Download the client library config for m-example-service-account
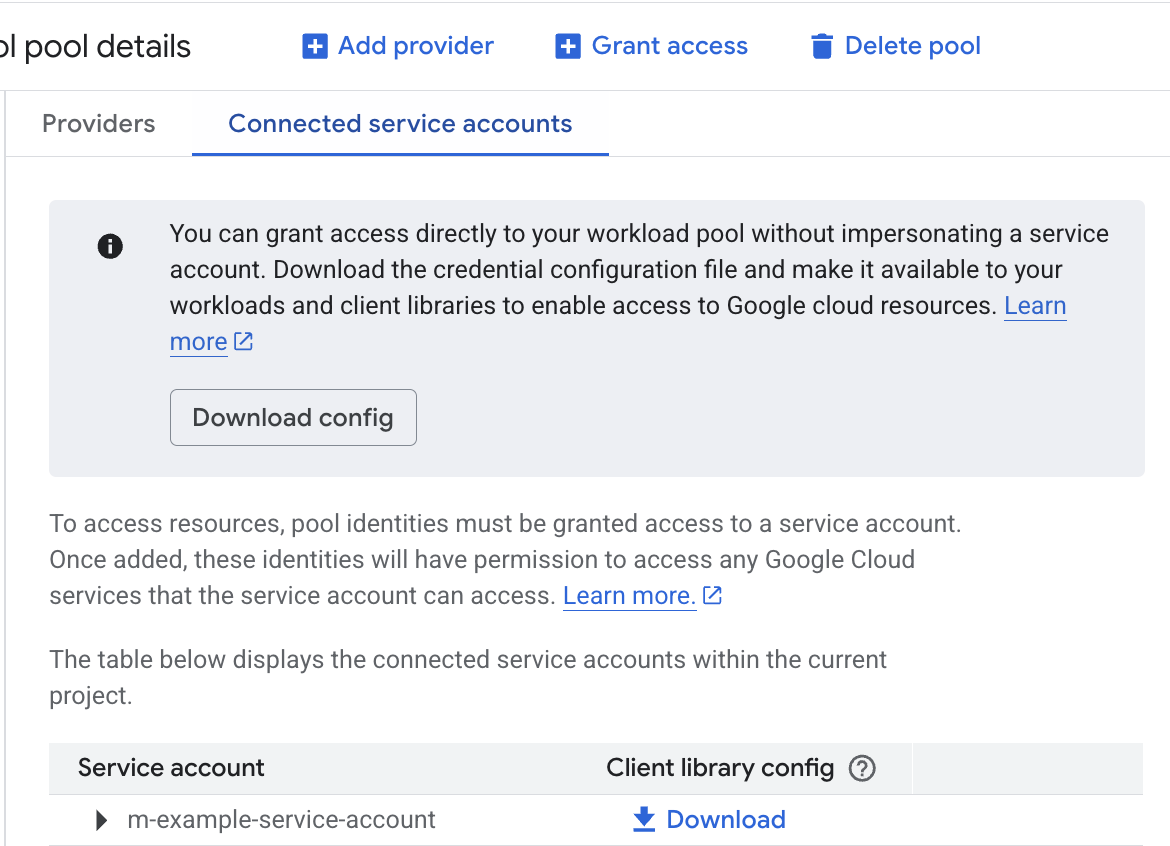 coord(725,819)
